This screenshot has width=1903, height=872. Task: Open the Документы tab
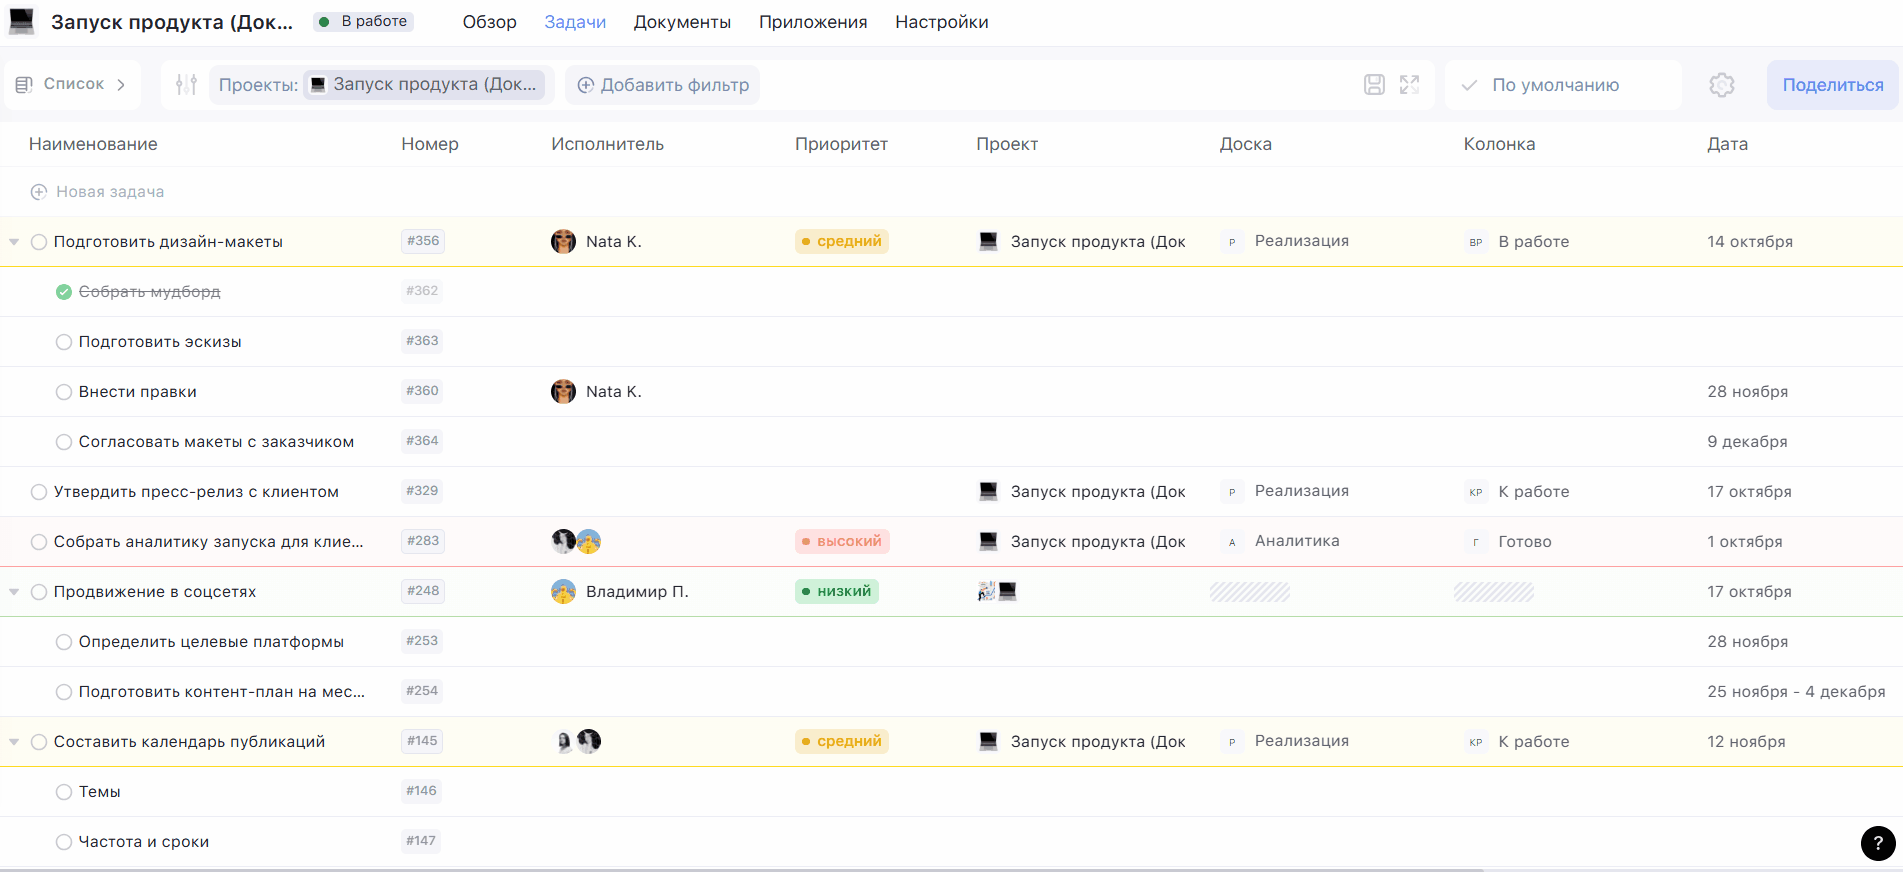coord(682,22)
